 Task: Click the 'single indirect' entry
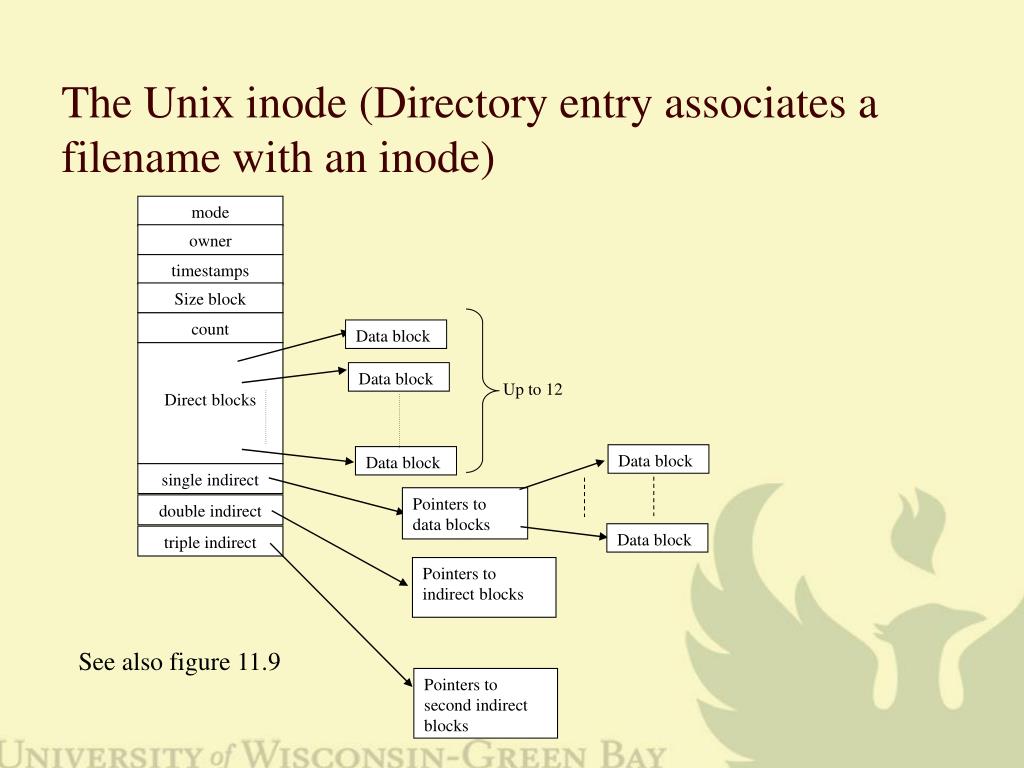tap(210, 479)
